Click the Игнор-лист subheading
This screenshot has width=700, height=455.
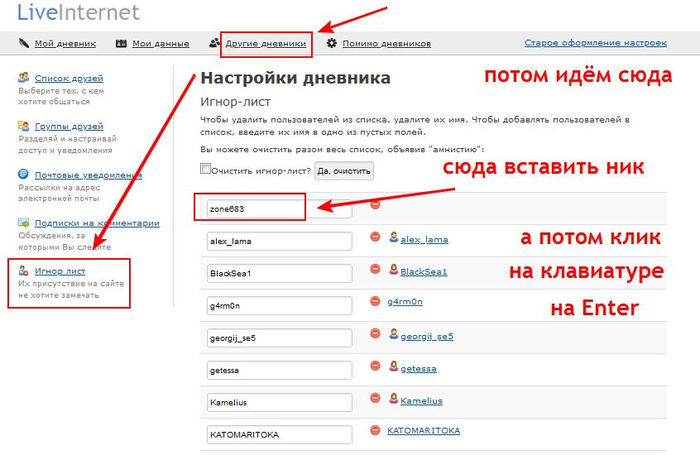[x=235, y=102]
